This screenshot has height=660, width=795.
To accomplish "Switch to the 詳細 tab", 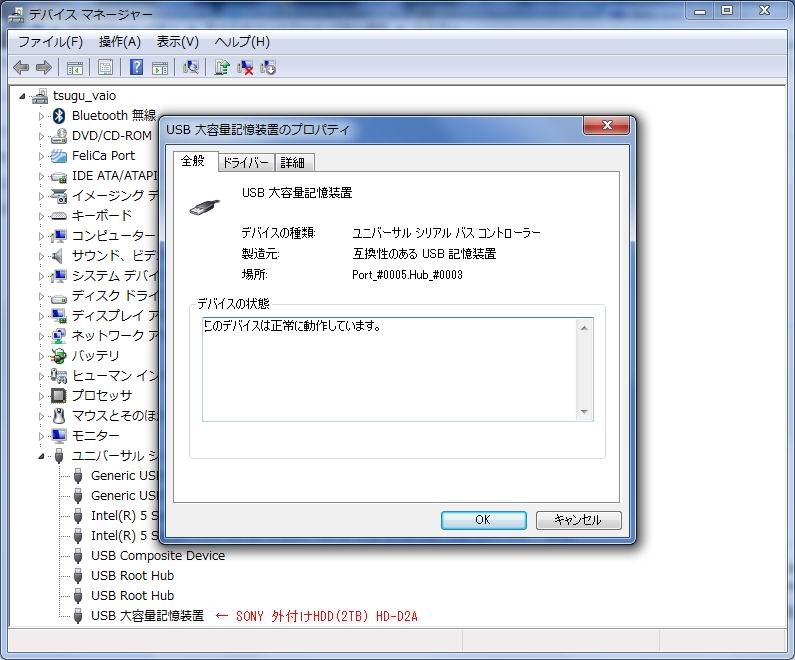I will point(293,162).
